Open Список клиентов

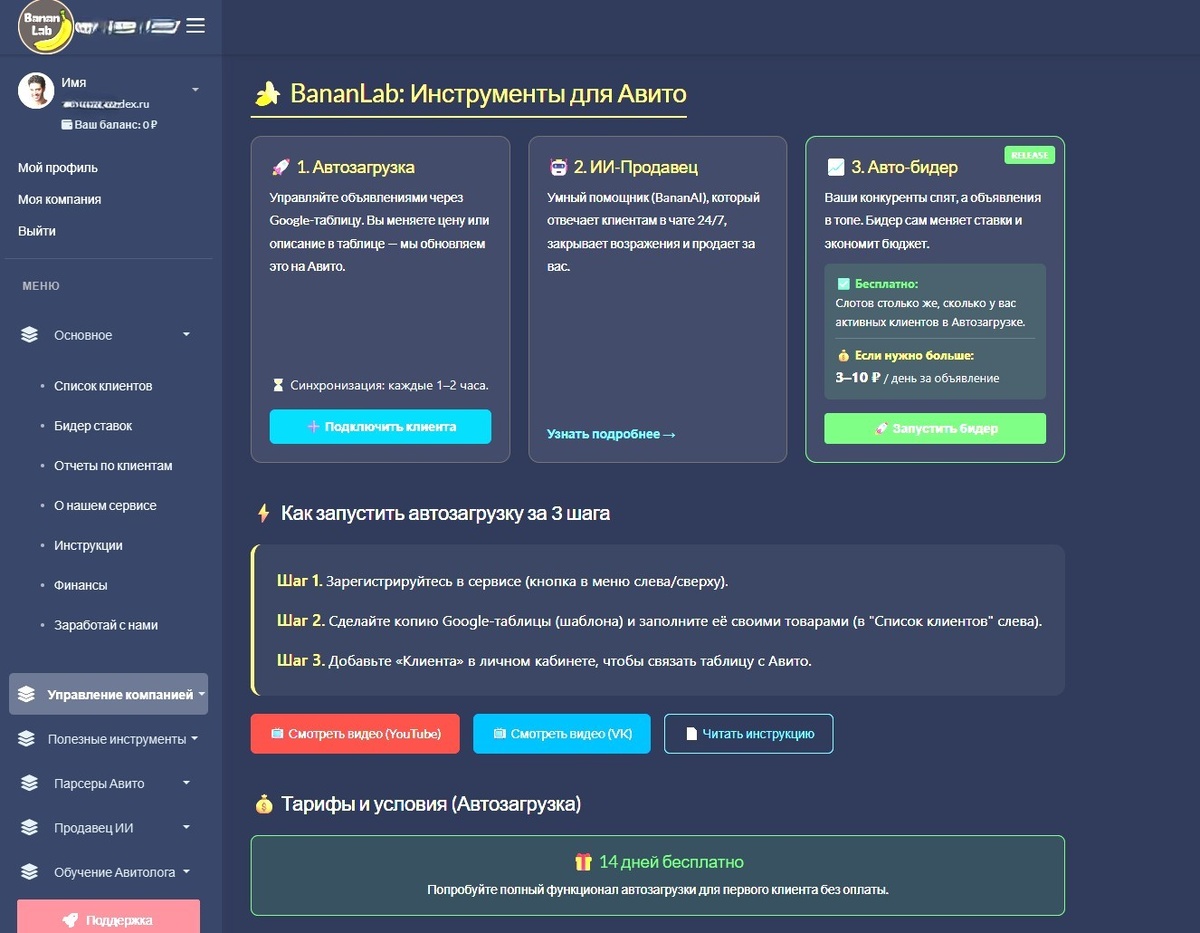[103, 386]
